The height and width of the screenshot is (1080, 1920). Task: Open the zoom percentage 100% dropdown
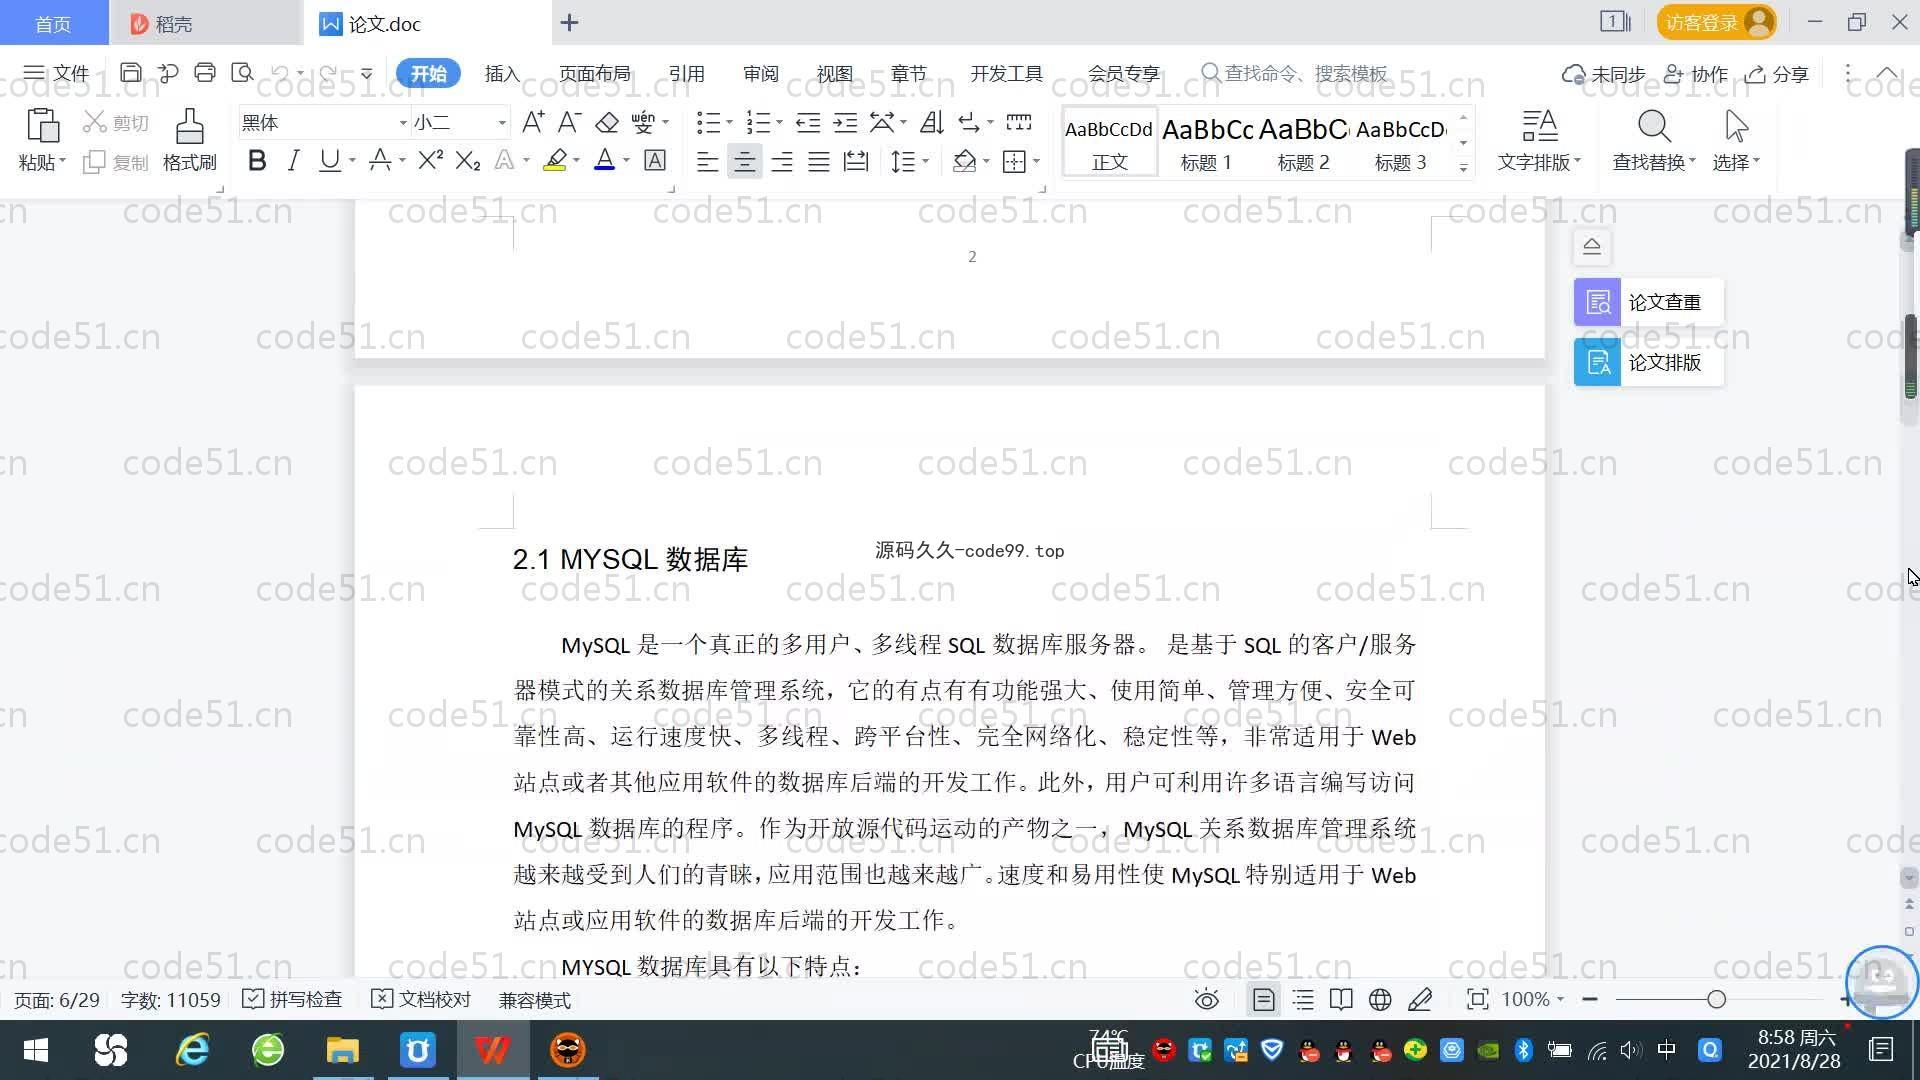point(1533,1000)
